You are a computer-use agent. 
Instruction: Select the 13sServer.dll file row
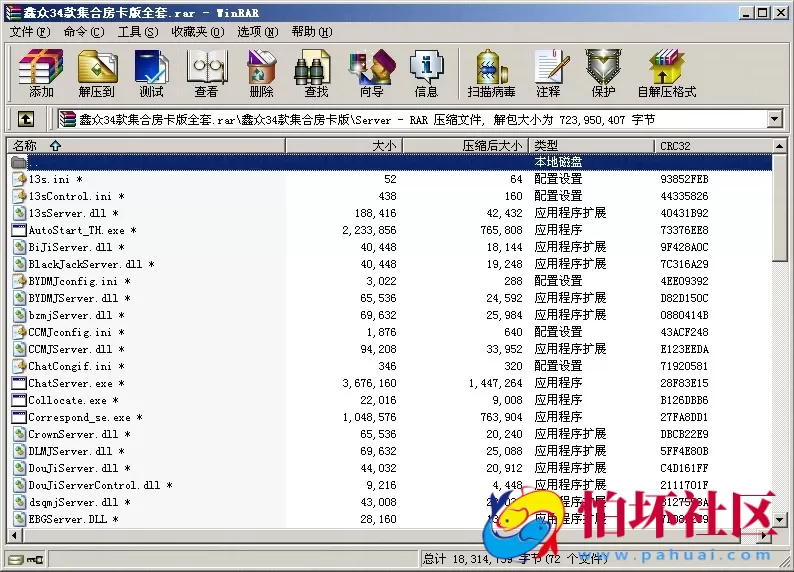[390, 213]
